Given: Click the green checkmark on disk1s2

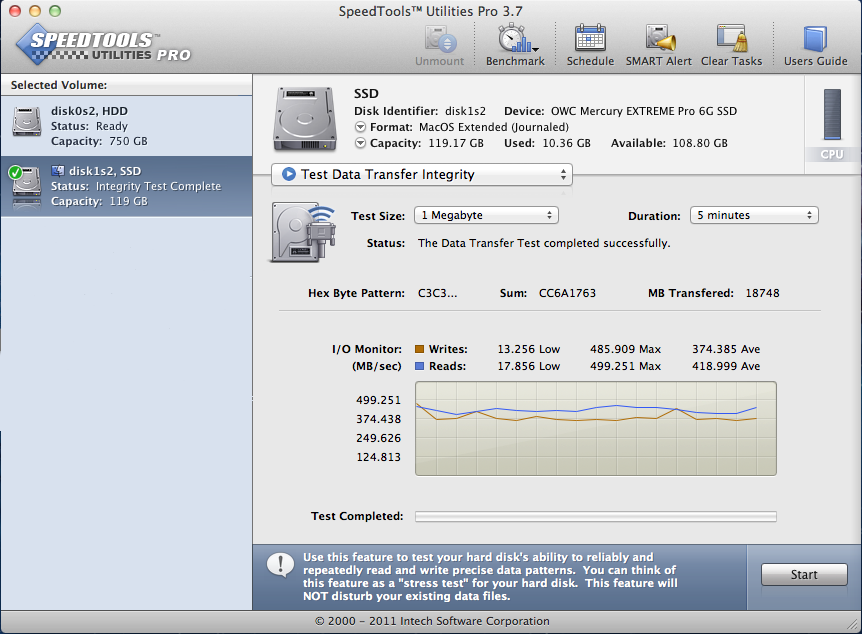Looking at the screenshot, I should click(15, 173).
